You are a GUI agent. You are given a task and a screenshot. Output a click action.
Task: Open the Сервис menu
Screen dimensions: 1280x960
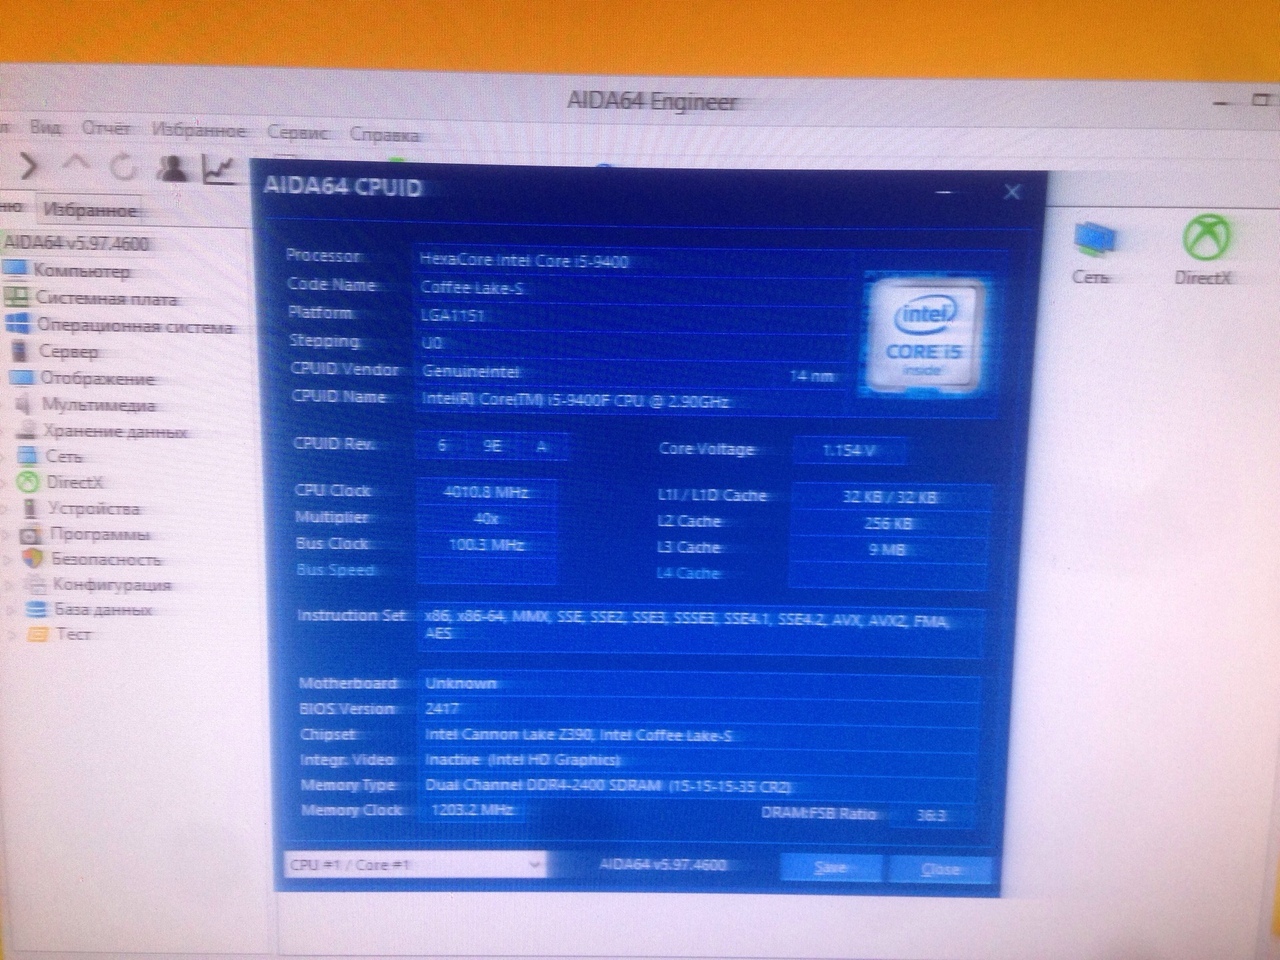click(x=298, y=132)
